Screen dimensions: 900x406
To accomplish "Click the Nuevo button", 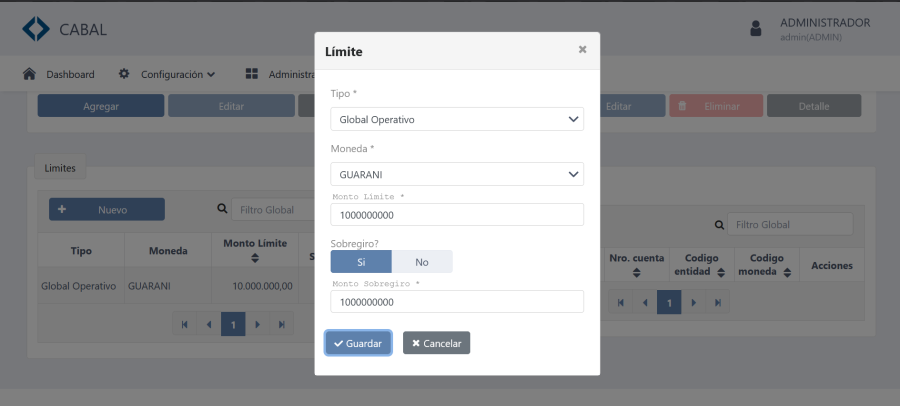I will tap(107, 210).
